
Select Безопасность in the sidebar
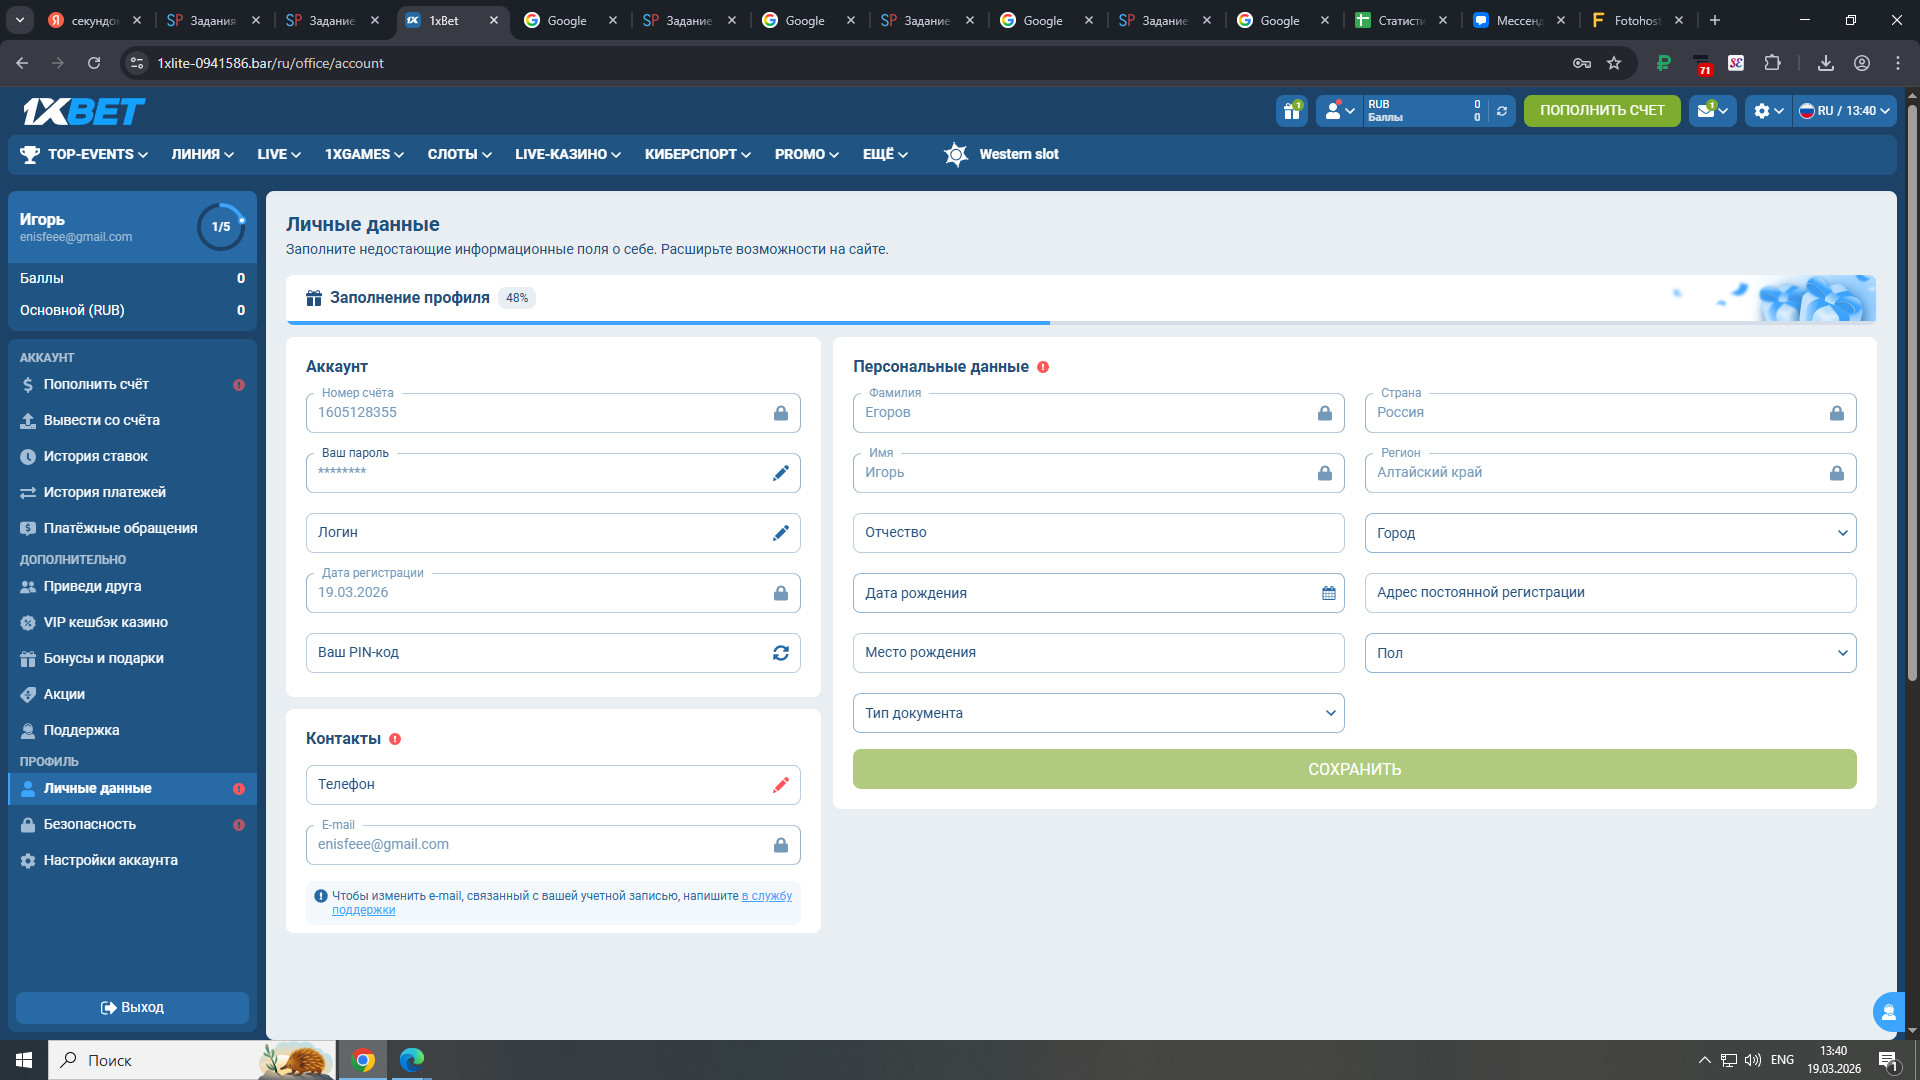pyautogui.click(x=90, y=824)
